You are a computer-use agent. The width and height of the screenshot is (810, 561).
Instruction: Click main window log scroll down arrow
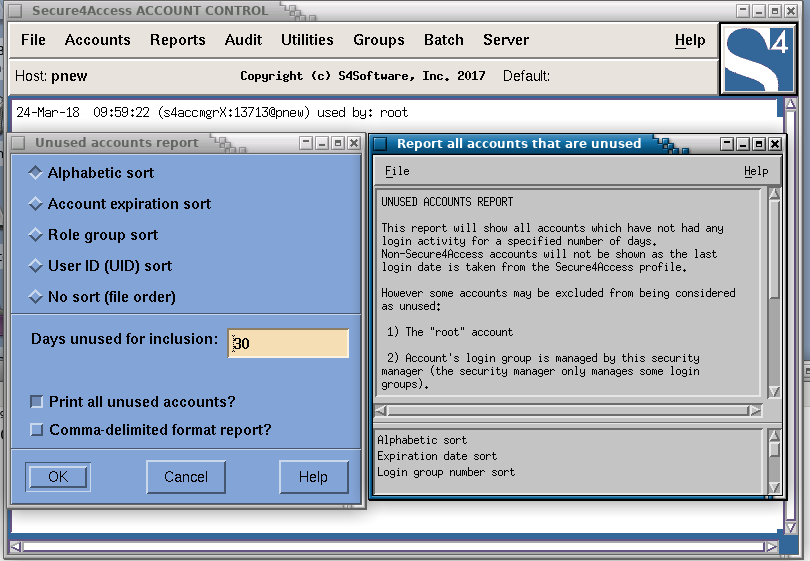790,527
